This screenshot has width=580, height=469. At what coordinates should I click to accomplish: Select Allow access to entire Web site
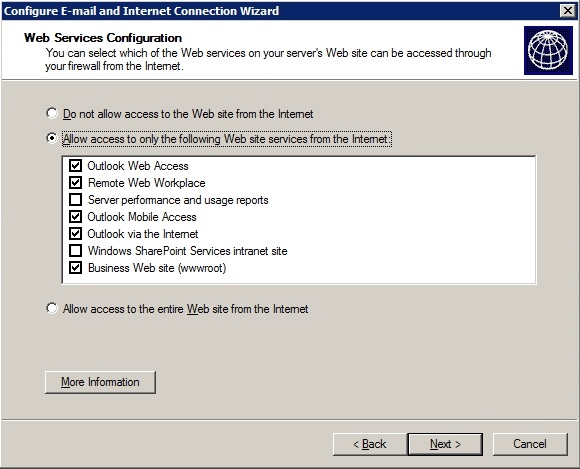52,308
